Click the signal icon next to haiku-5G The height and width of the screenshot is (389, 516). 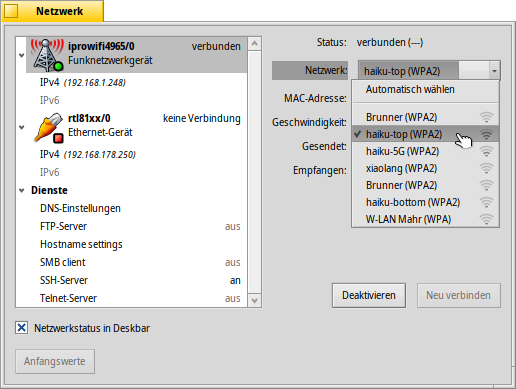(x=486, y=151)
